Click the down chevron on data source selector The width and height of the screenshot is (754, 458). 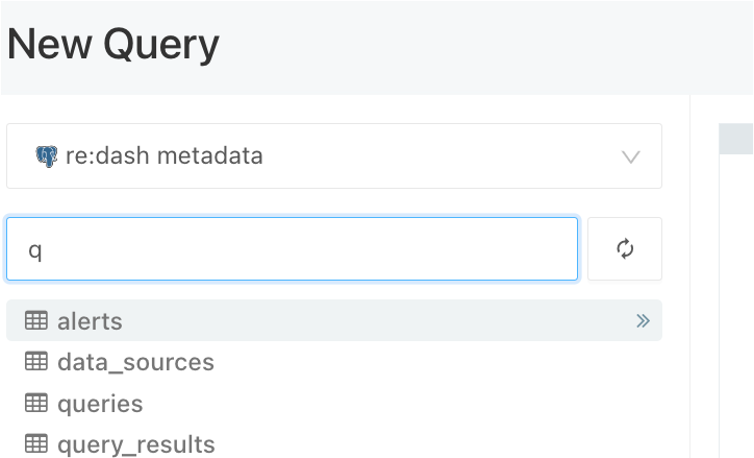tap(630, 157)
